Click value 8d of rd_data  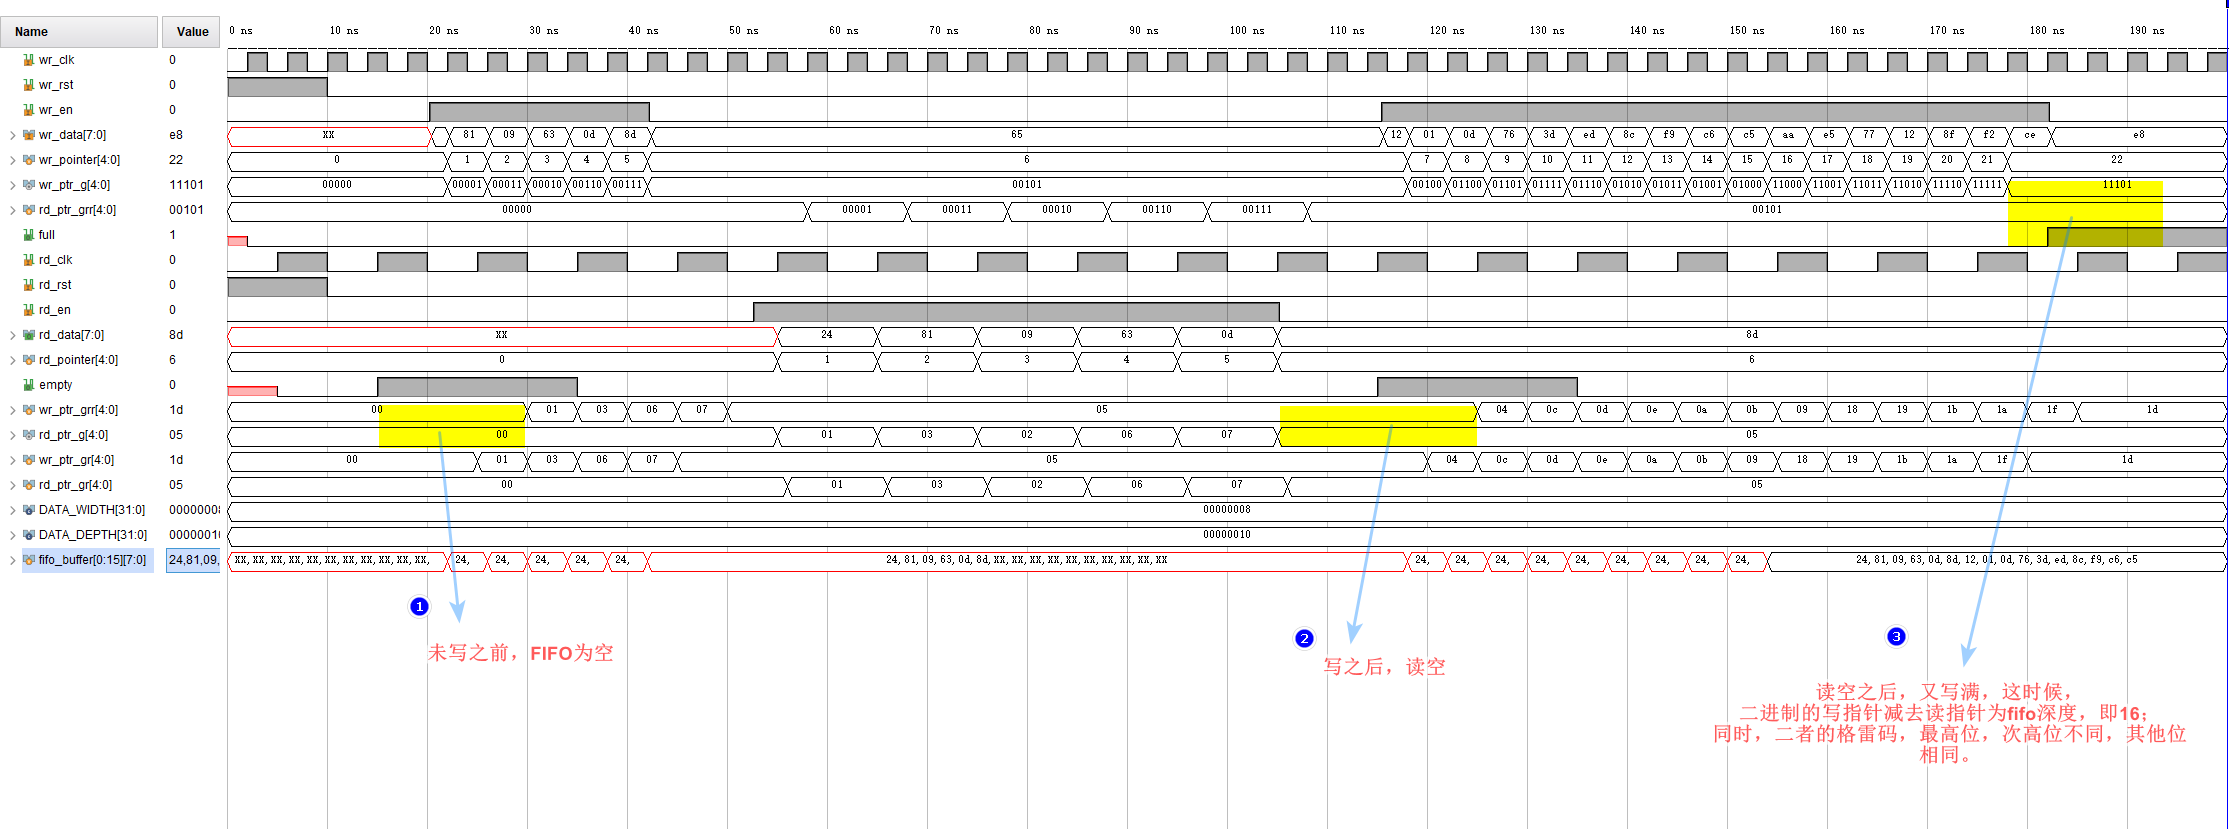(176, 335)
